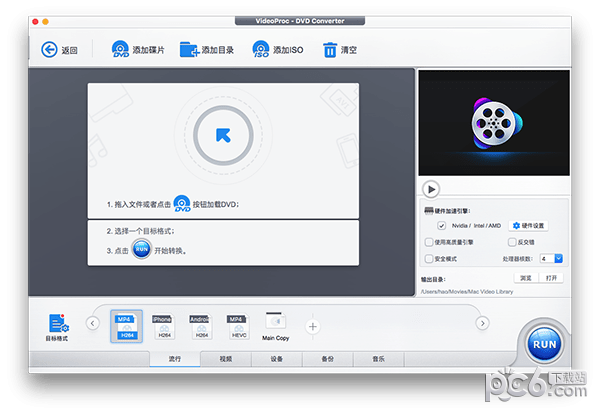The width and height of the screenshot is (600, 414).
Task: Click the preview thumbnail with film reel logo
Action: 494,123
